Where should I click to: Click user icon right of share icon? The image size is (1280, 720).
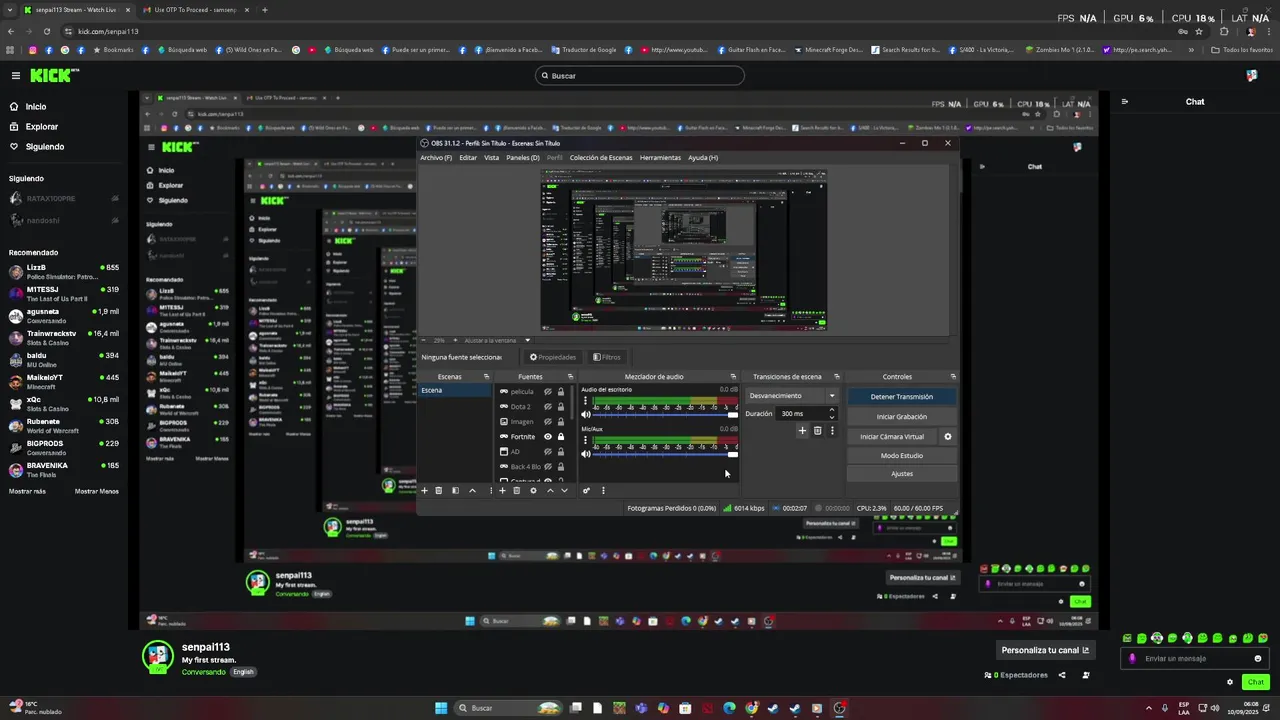pos(1086,675)
